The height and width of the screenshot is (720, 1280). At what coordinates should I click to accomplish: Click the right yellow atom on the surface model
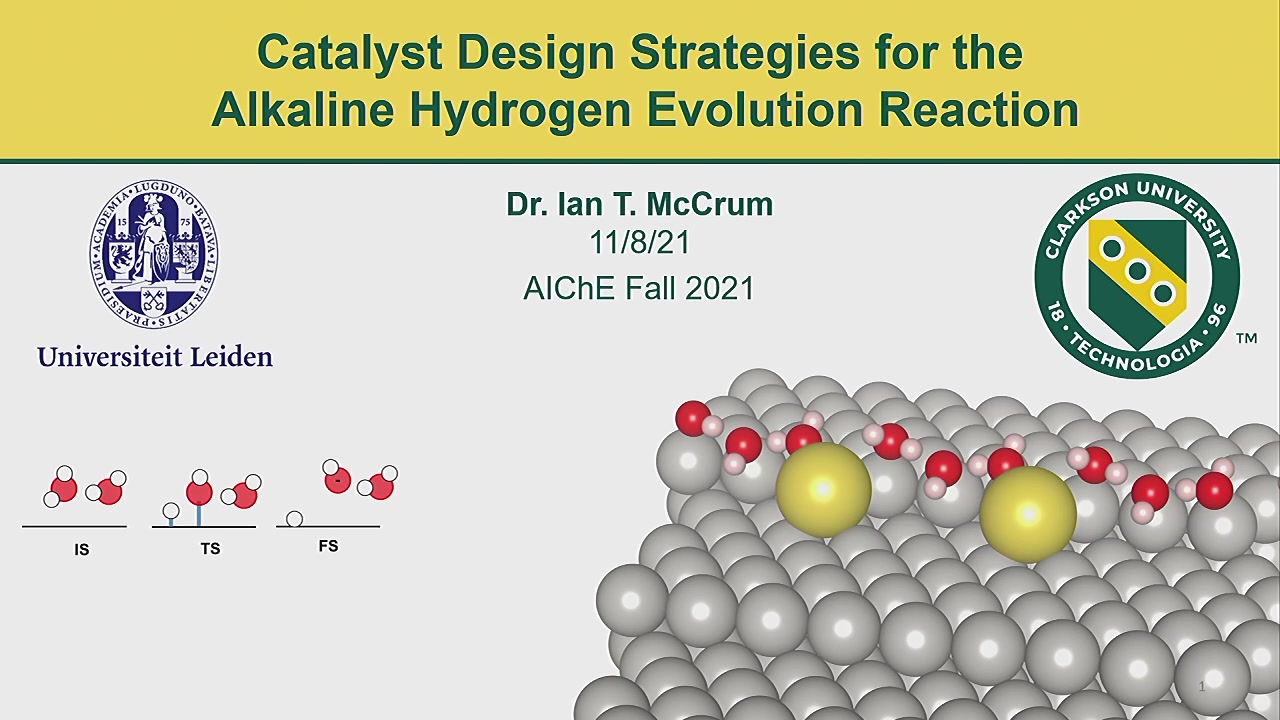point(1028,513)
